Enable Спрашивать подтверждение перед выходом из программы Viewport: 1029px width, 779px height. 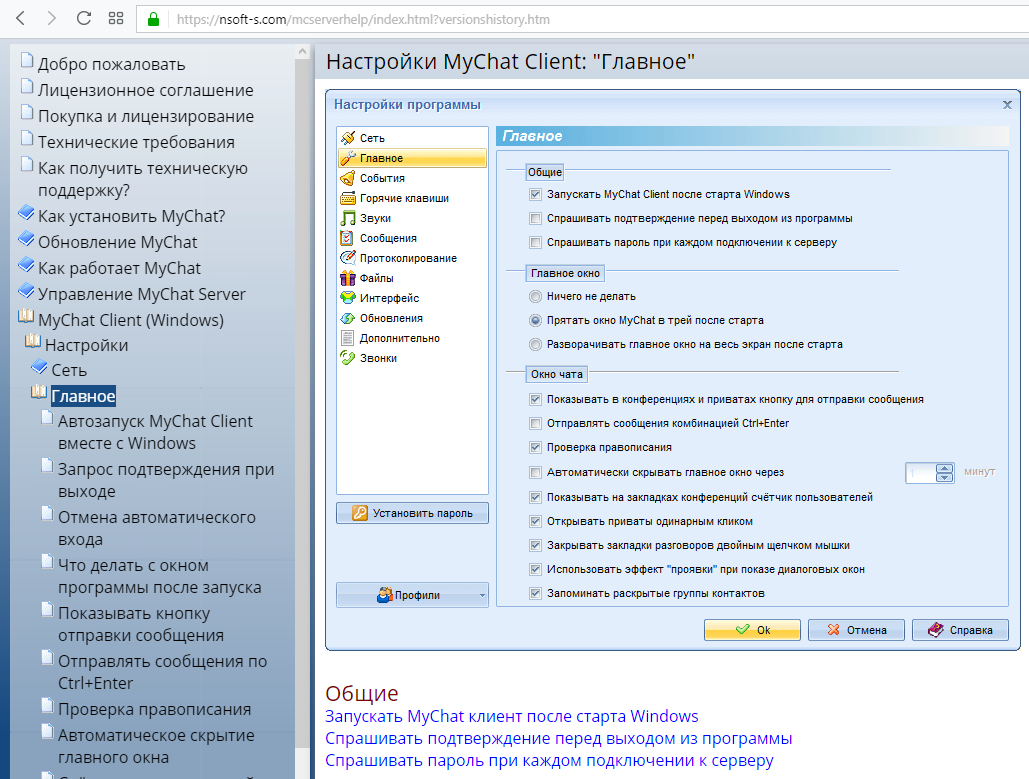click(x=536, y=219)
